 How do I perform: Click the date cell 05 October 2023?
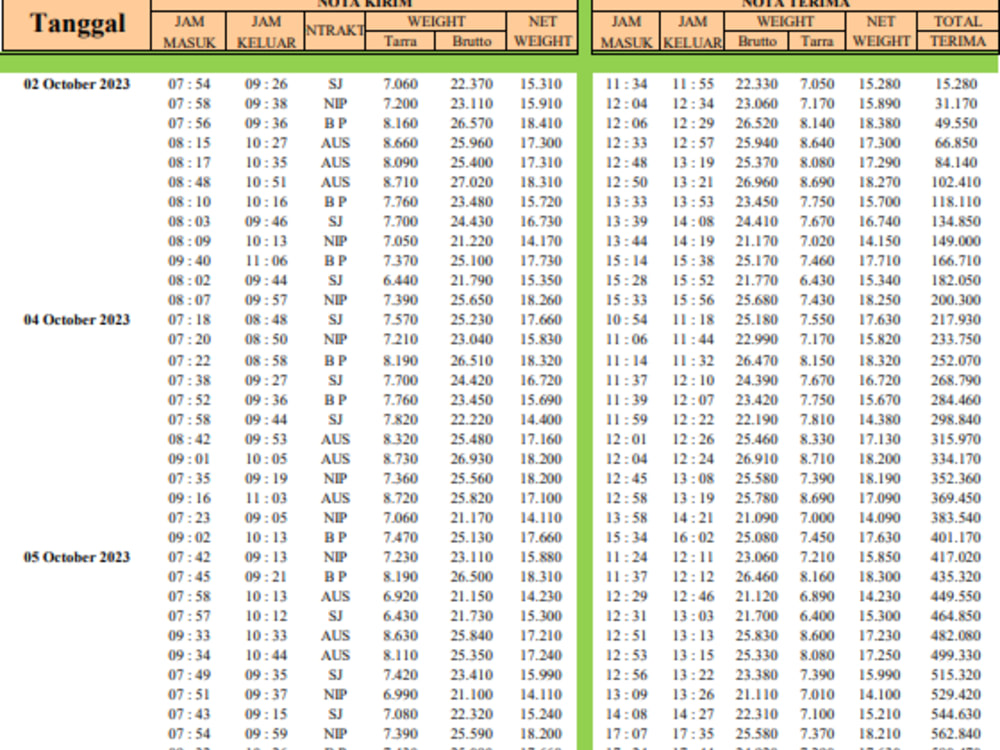point(77,557)
